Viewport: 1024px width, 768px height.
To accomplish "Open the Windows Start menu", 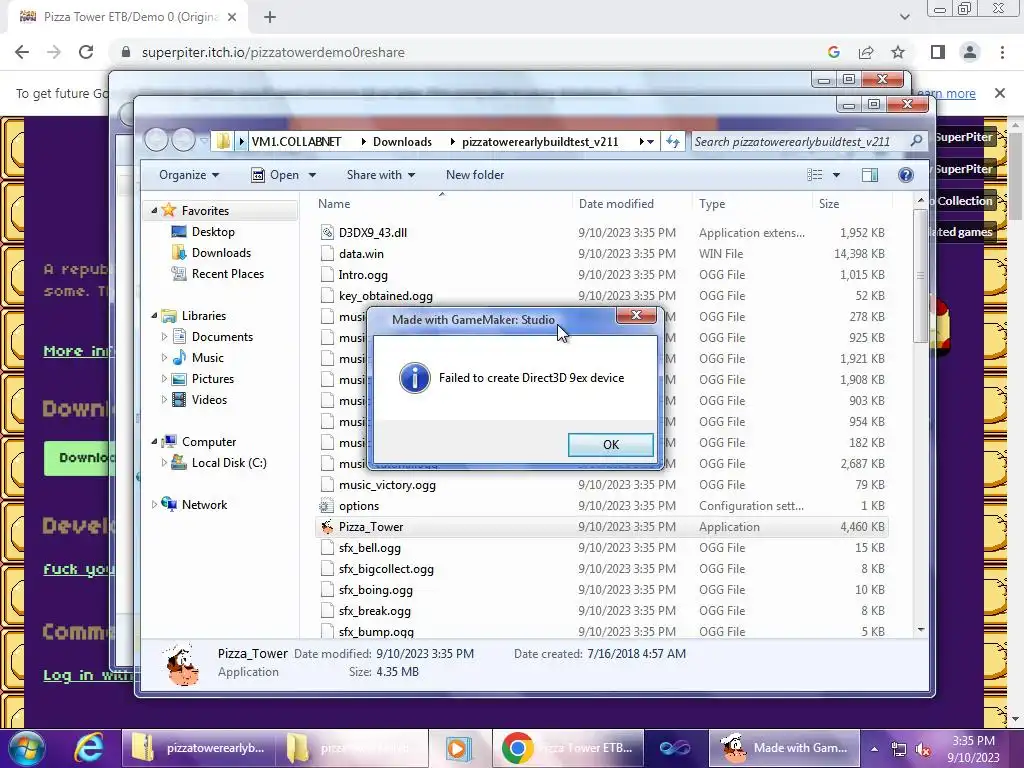I will 27,748.
